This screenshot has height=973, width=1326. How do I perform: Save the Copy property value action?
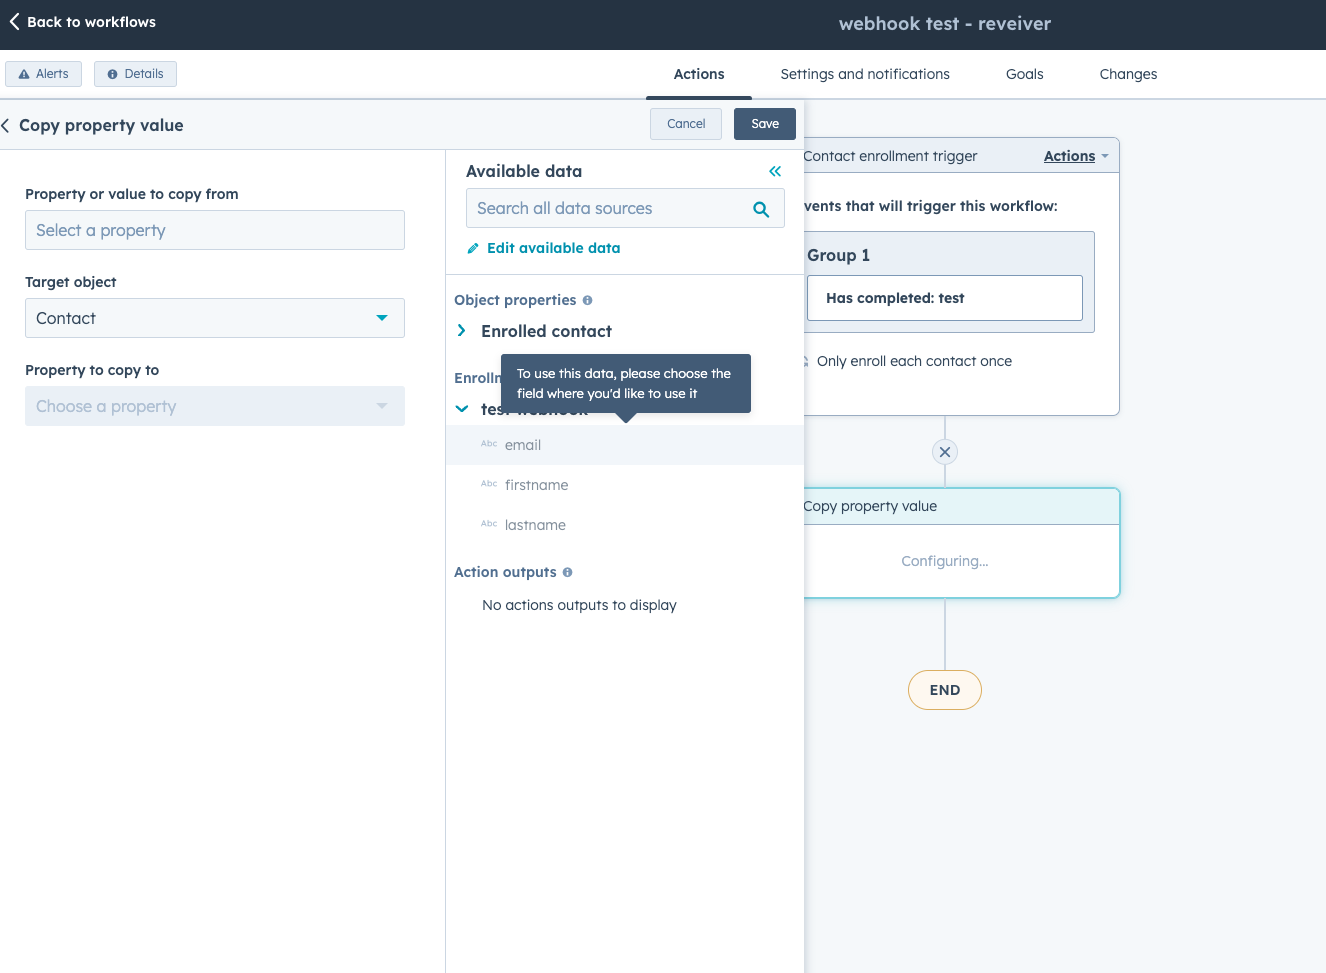(764, 123)
